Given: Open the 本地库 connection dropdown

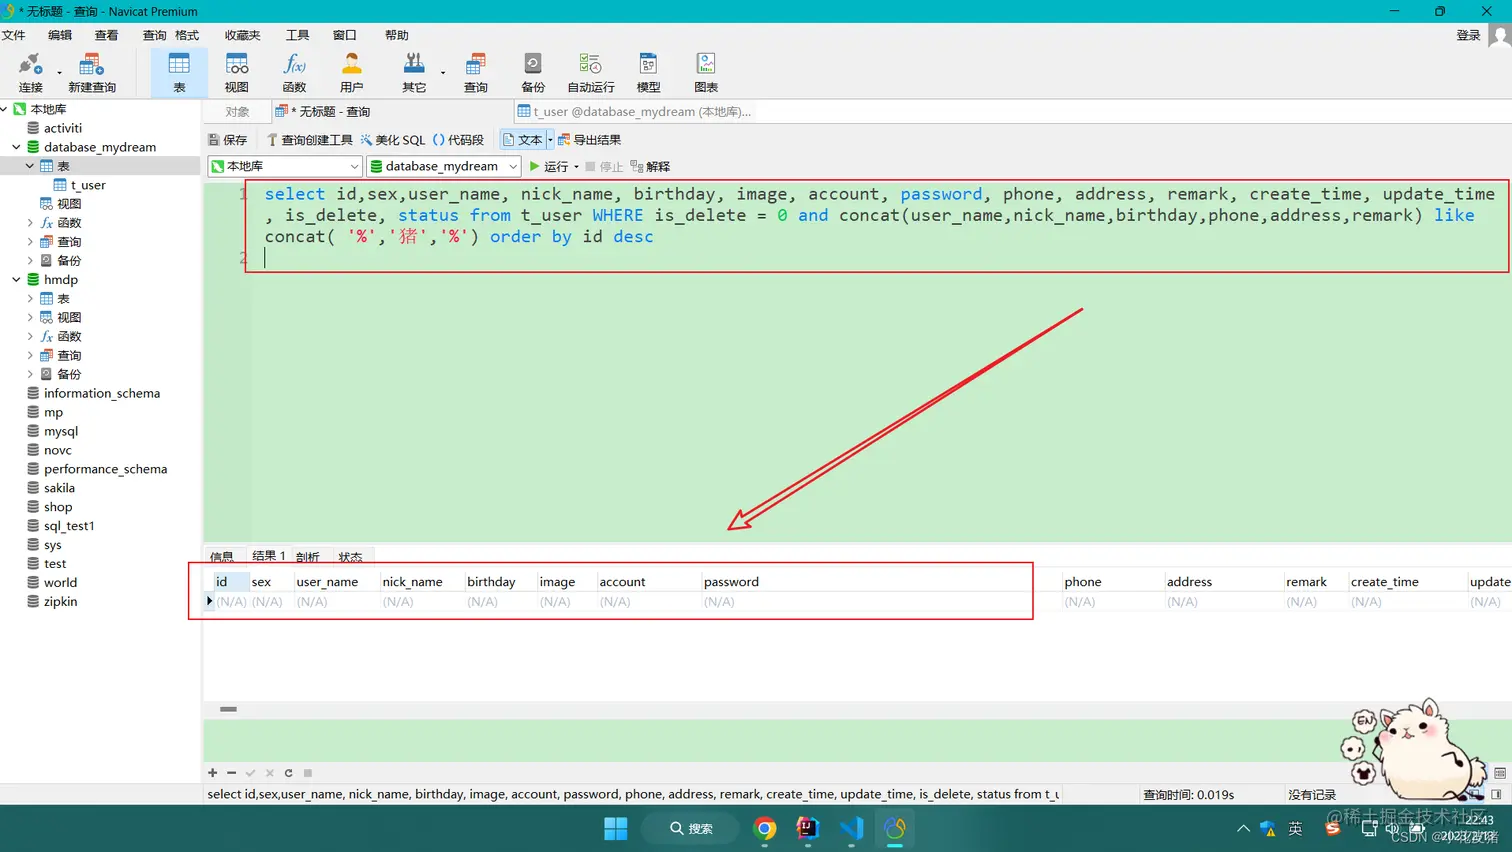Looking at the screenshot, I should tap(285, 166).
